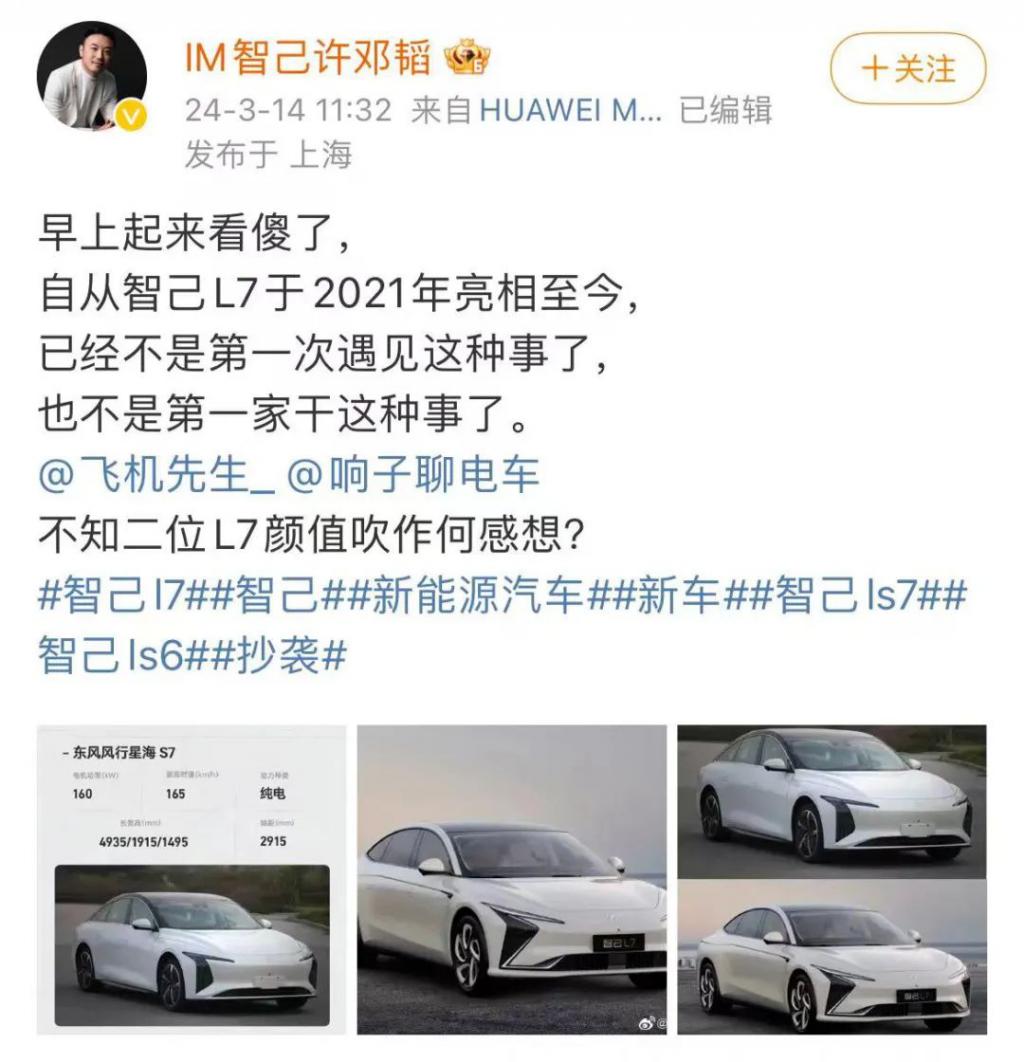Open the HUAWEI M... device source link

tap(570, 110)
